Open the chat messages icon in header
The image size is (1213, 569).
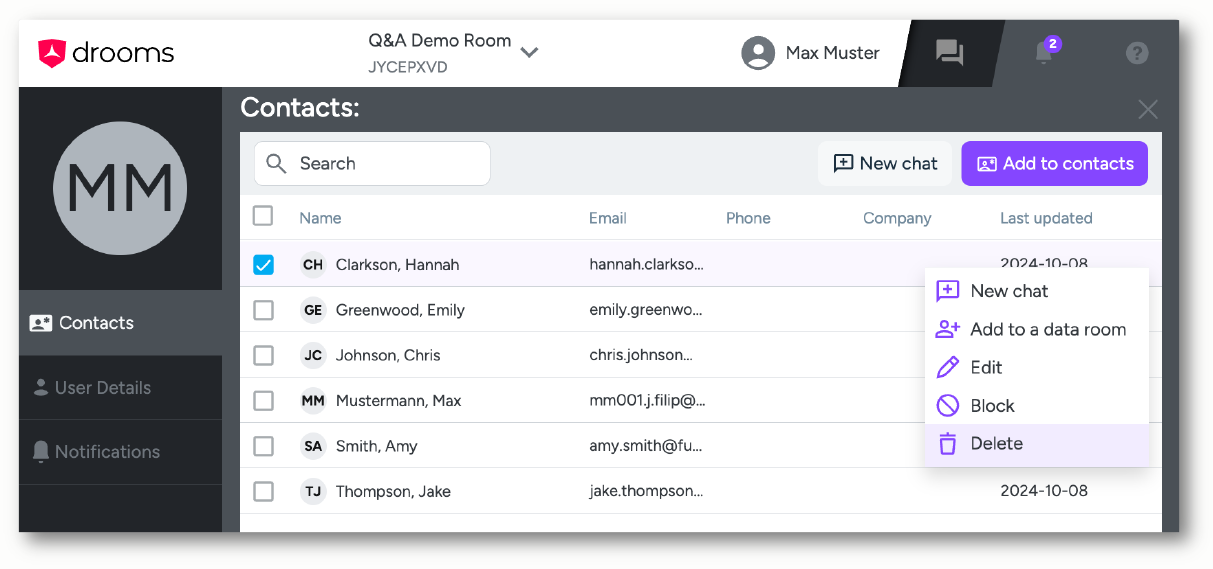(949, 53)
